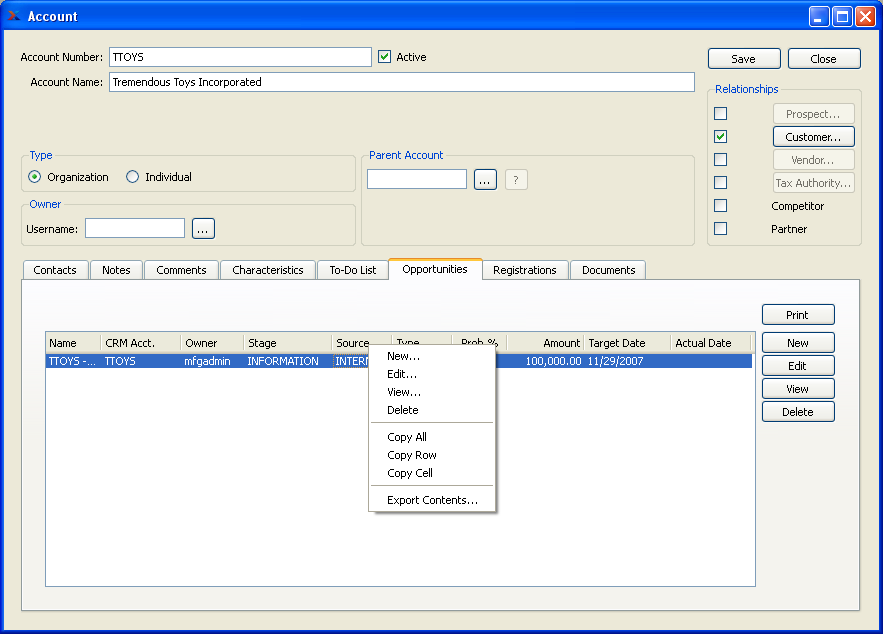Choose Edit... from the context menu
This screenshot has width=883, height=634.
[x=402, y=374]
